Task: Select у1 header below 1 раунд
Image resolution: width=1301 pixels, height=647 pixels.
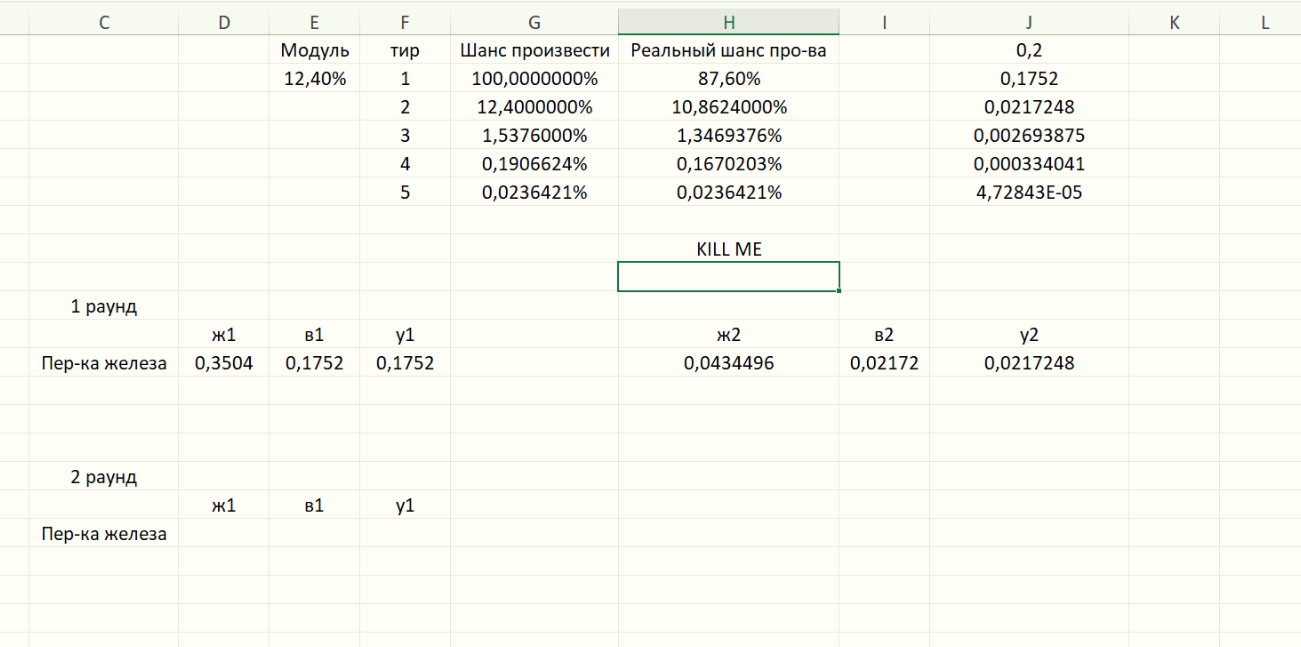Action: pyautogui.click(x=405, y=335)
